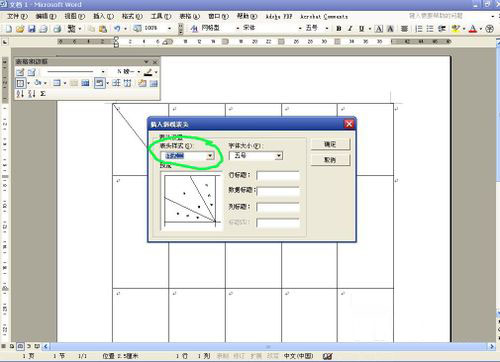
Task: Click the row title input field
Action: 278,175
